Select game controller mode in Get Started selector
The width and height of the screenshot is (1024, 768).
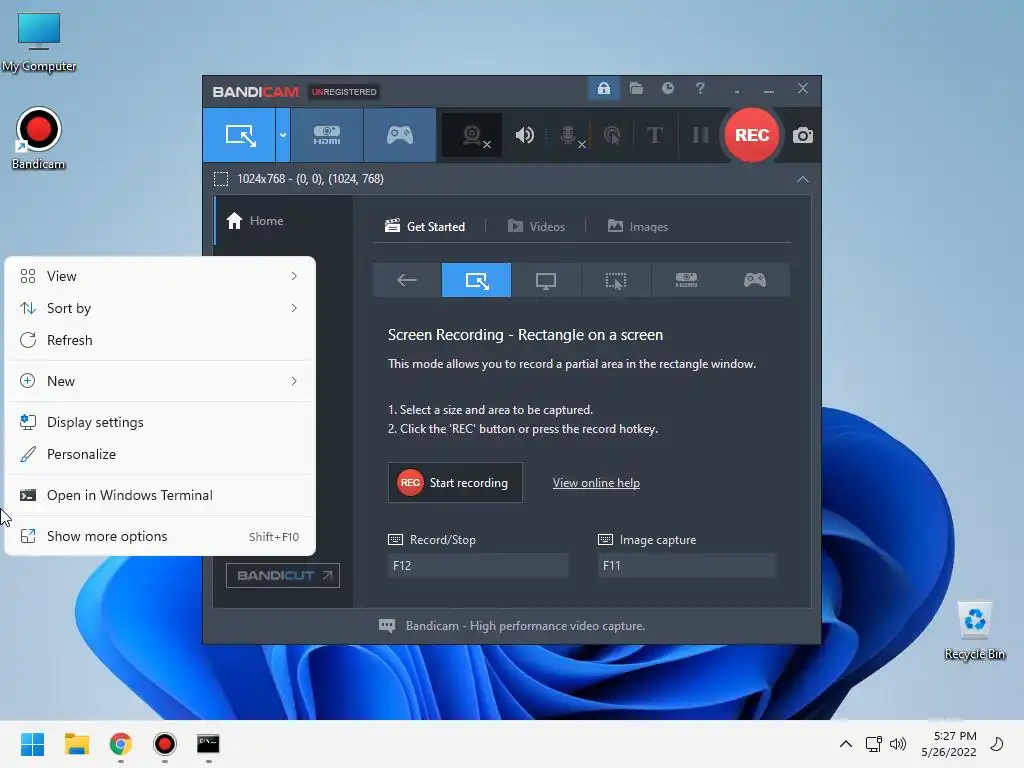coord(755,280)
